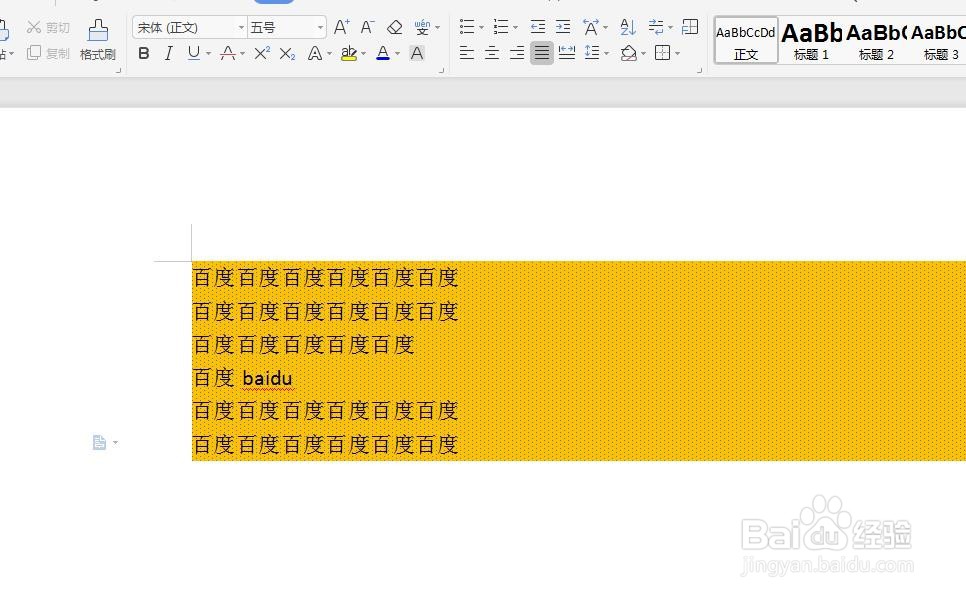Open underline style dropdown arrow
This screenshot has width=966, height=598.
[x=209, y=54]
